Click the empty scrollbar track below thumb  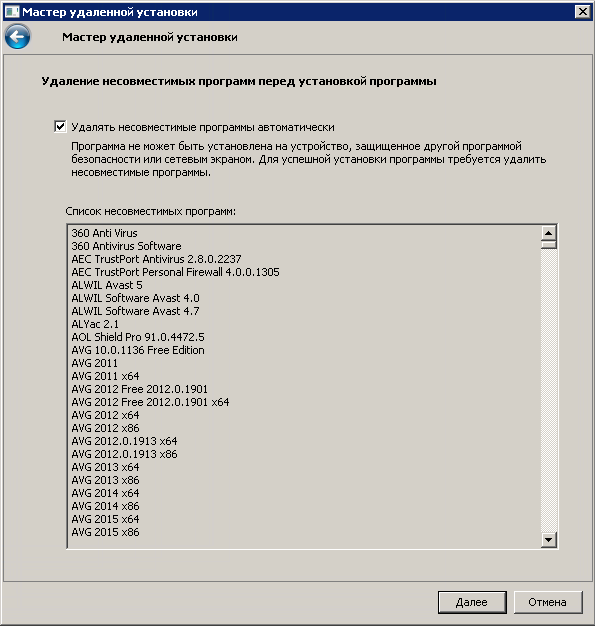(549, 391)
